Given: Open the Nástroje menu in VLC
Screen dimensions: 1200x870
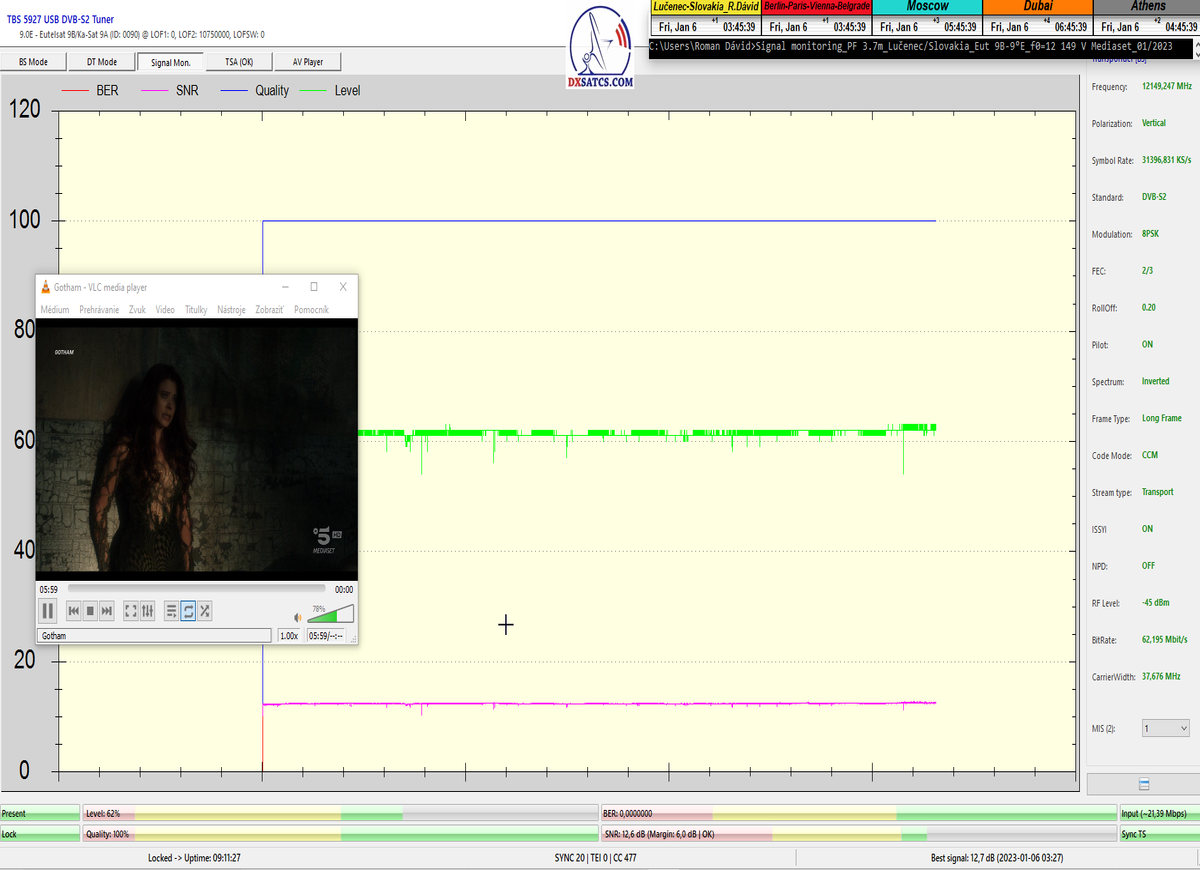Looking at the screenshot, I should 231,310.
